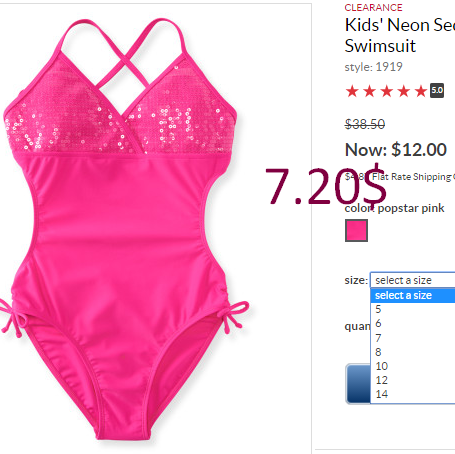Click the fifth red rating star
The image size is (455, 454).
pyautogui.click(x=421, y=91)
